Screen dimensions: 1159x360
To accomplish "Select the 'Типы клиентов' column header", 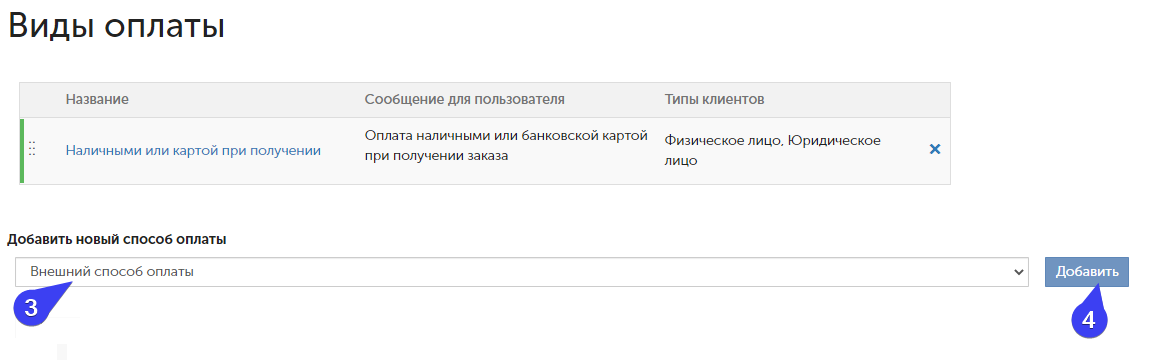I will click(714, 99).
